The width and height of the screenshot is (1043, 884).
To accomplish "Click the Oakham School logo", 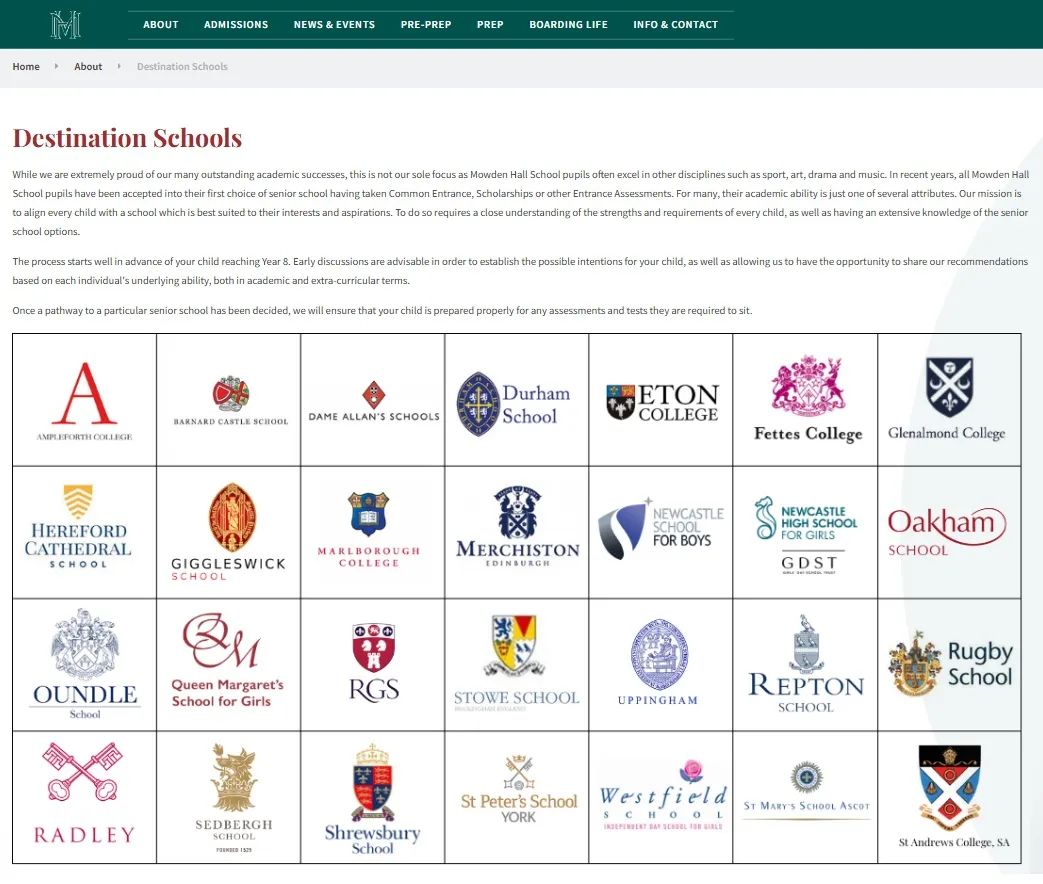I will [949, 532].
